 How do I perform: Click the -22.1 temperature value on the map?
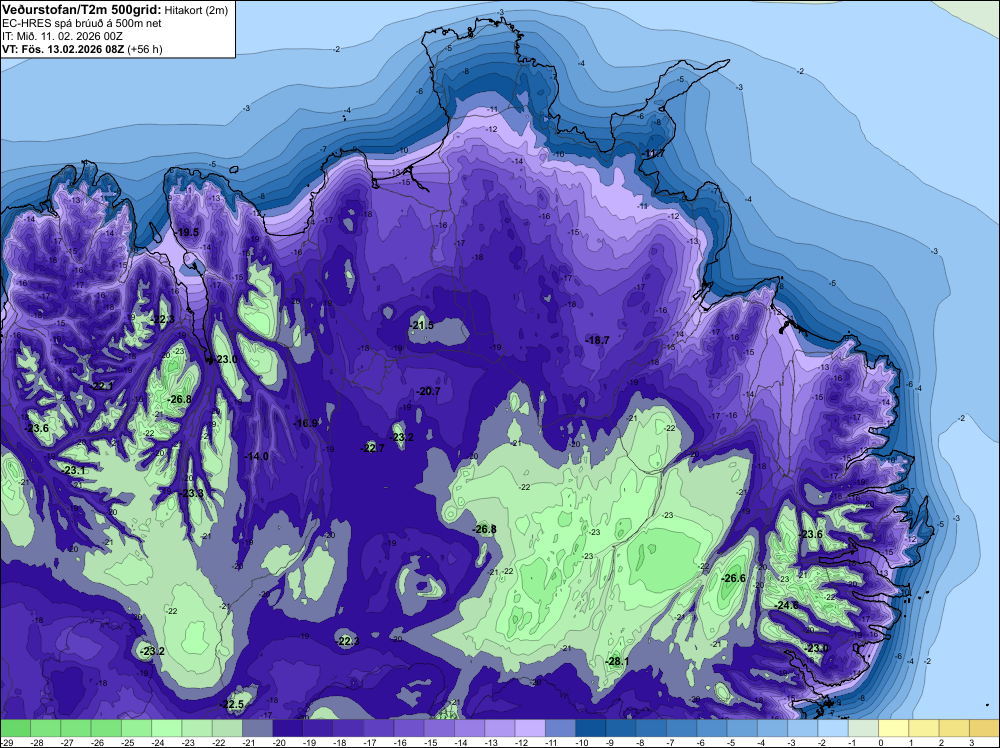click(102, 386)
